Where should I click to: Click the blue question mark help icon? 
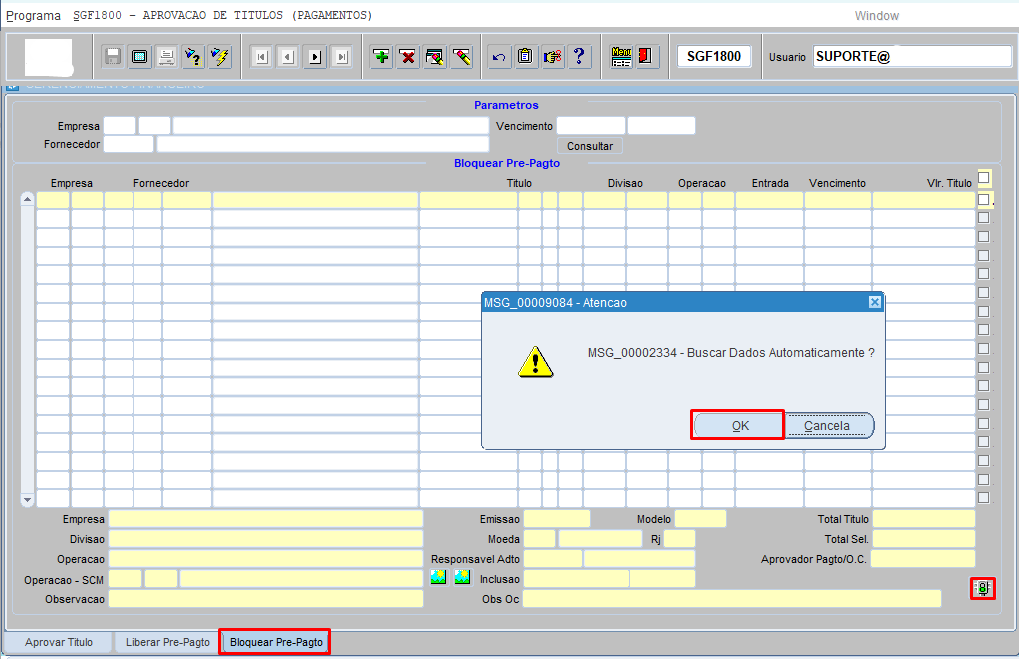[x=578, y=57]
